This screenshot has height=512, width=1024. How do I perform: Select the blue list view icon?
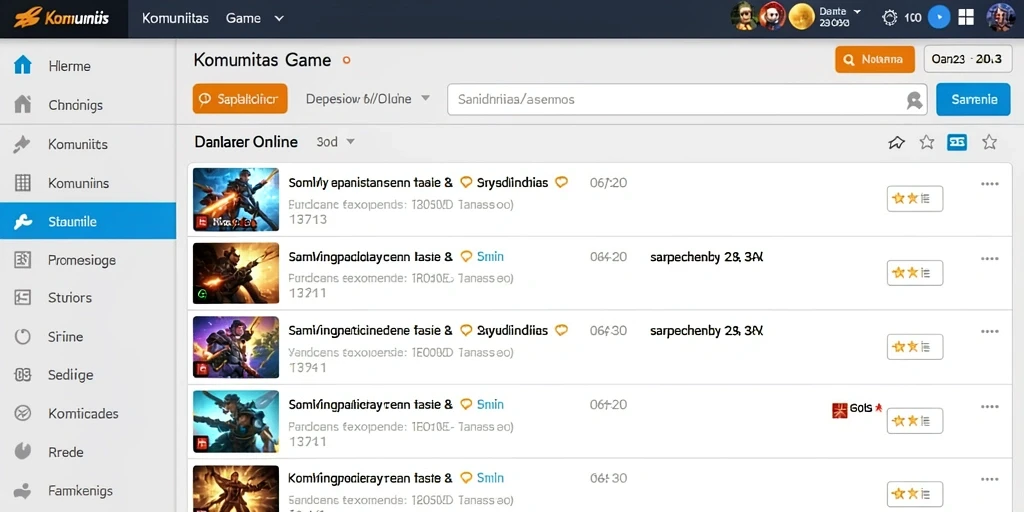point(957,142)
